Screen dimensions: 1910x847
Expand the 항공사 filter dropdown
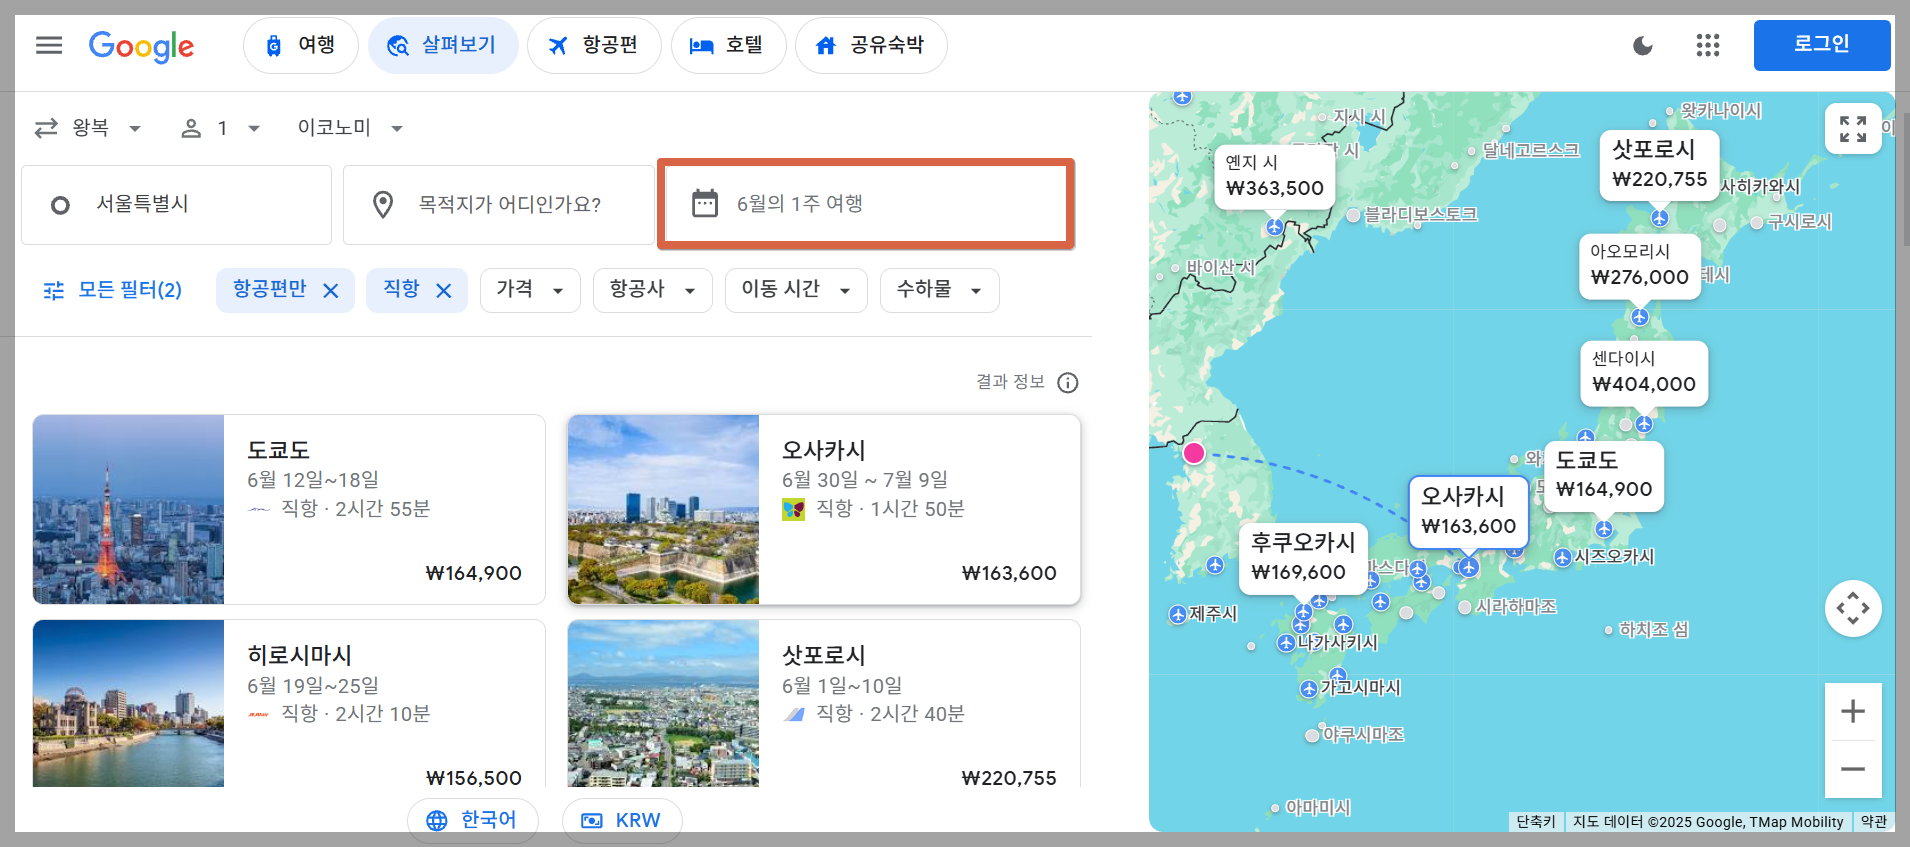653,290
